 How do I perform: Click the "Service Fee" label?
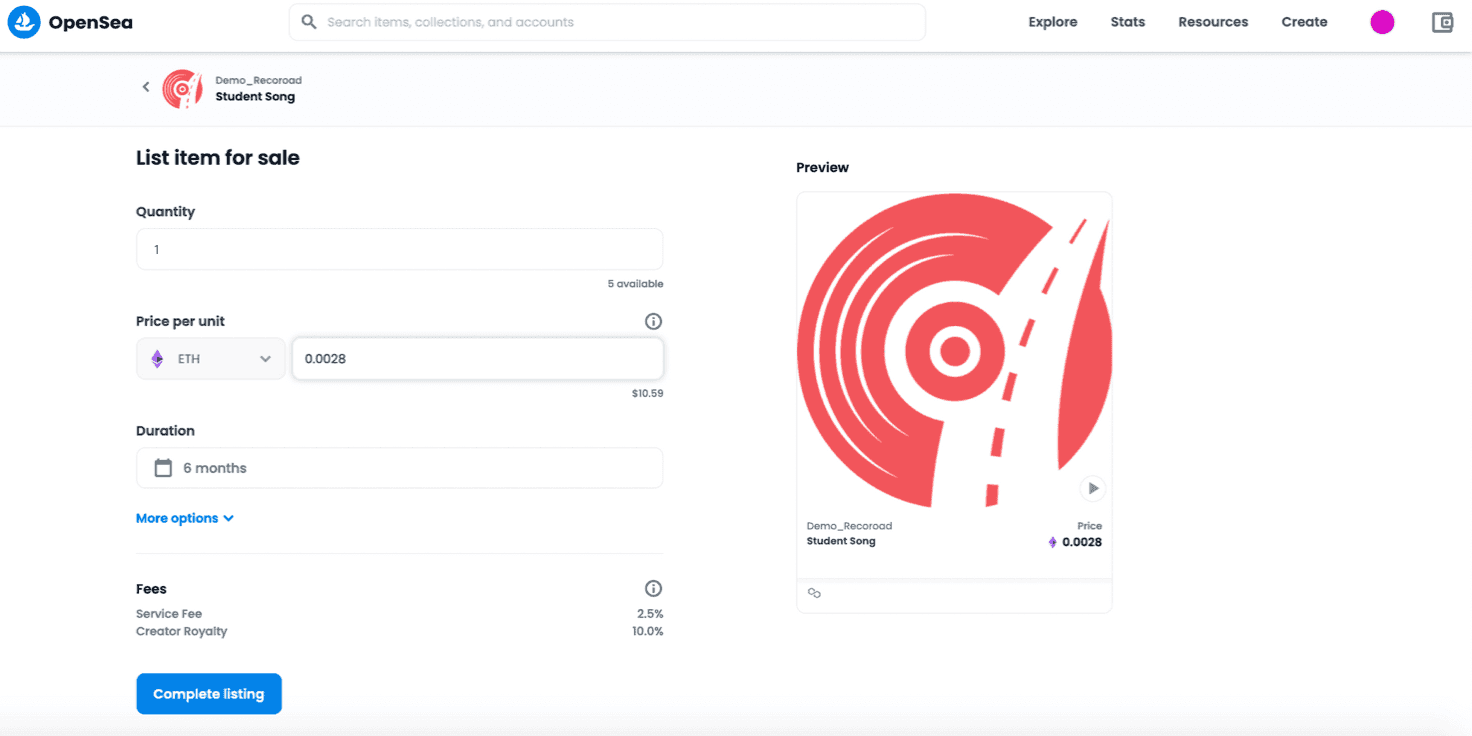pos(169,614)
